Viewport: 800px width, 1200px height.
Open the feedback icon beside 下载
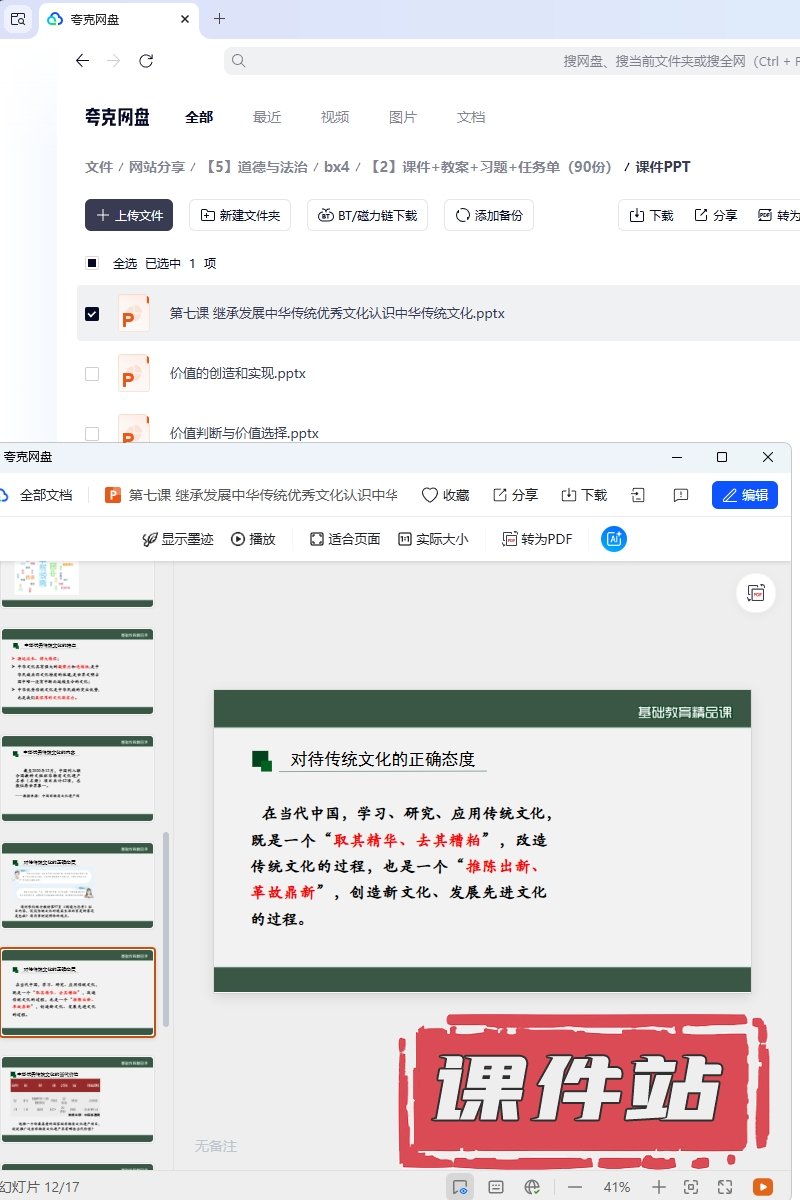(x=680, y=495)
